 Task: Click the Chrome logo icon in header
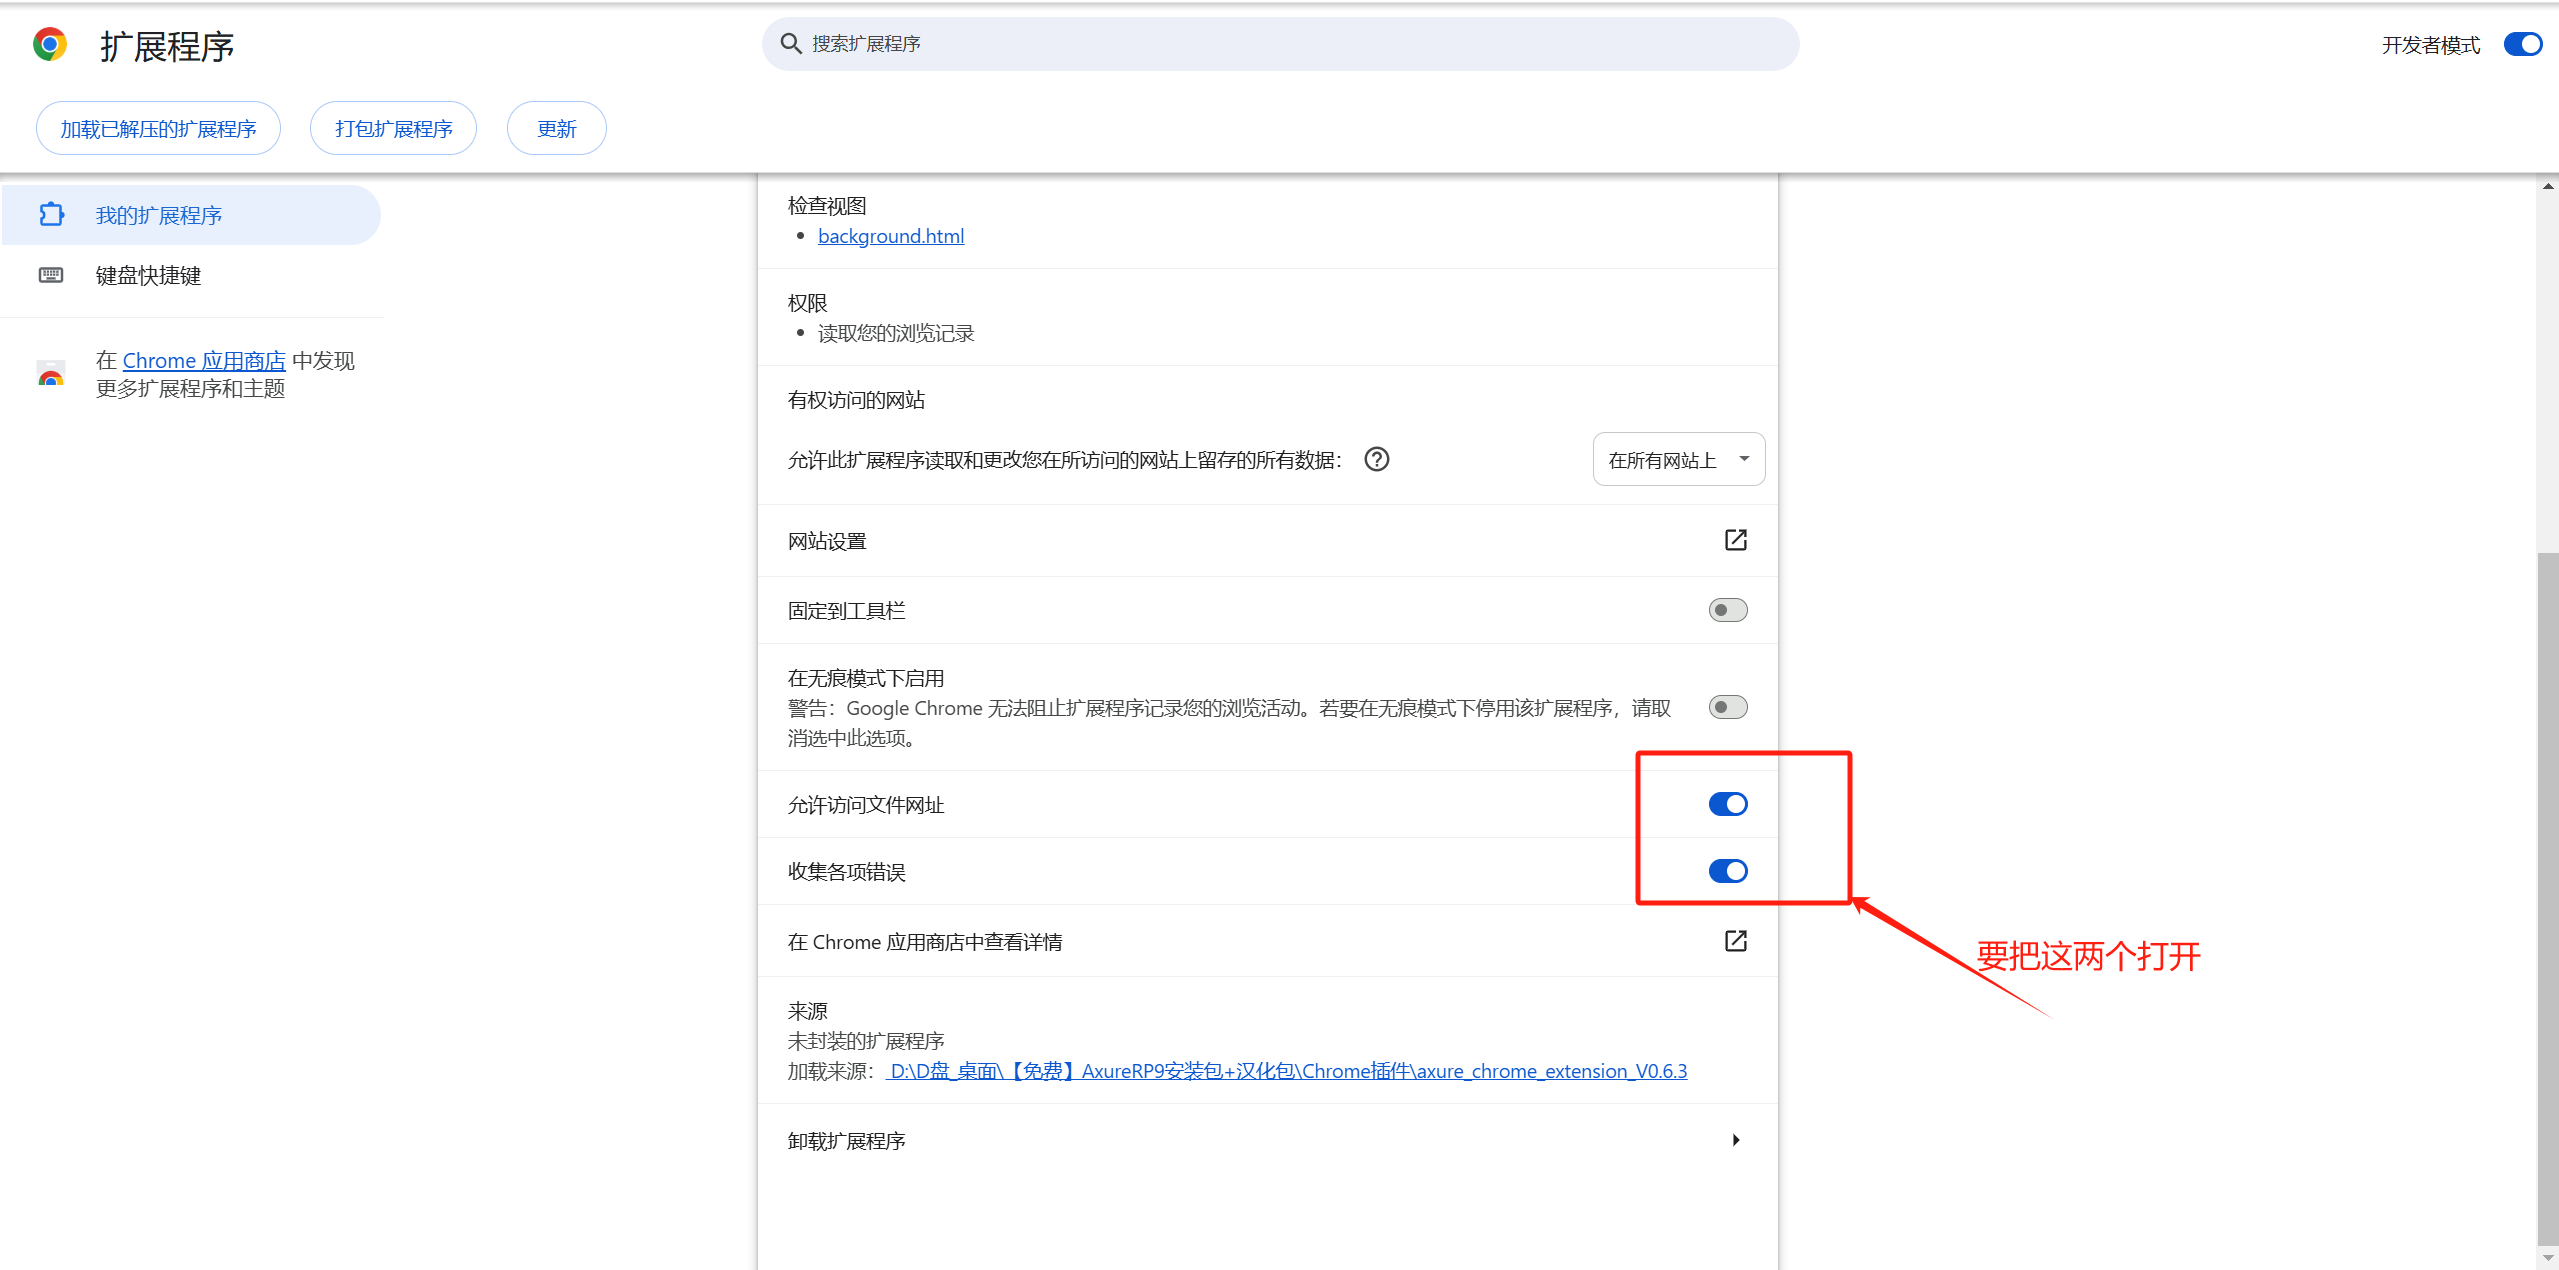coord(50,45)
